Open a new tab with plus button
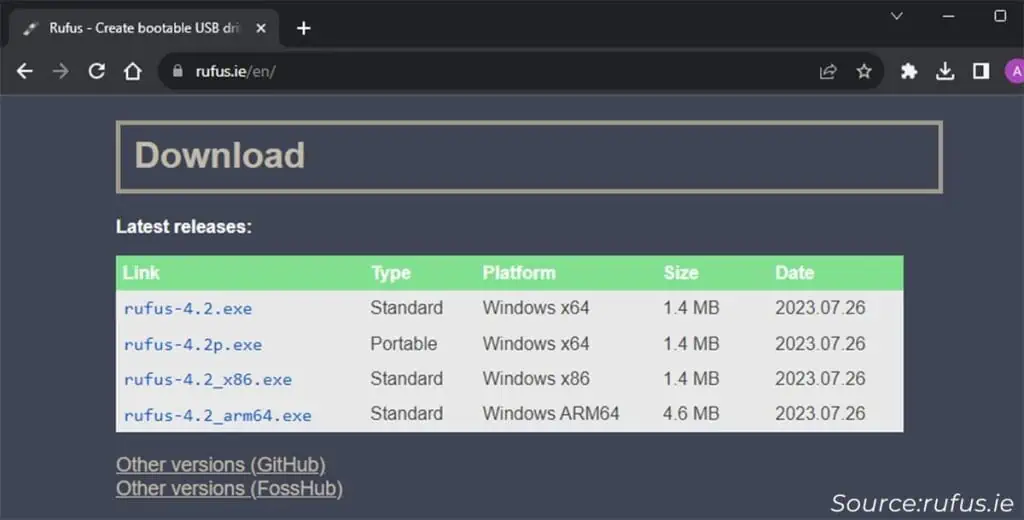The image size is (1024, 520). 304,28
